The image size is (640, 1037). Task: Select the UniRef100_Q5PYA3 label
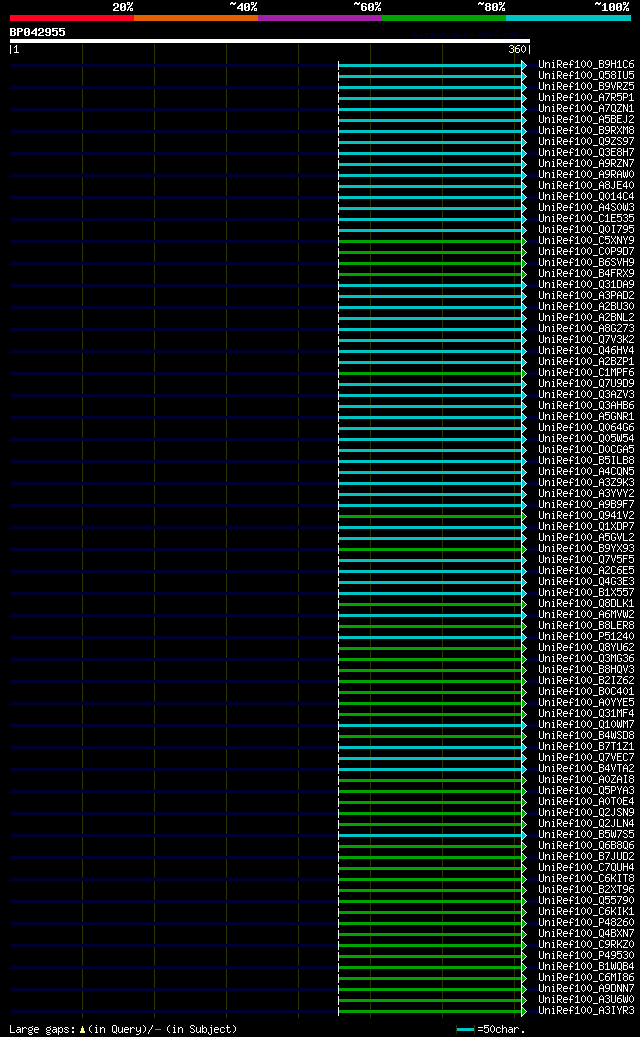pos(586,791)
